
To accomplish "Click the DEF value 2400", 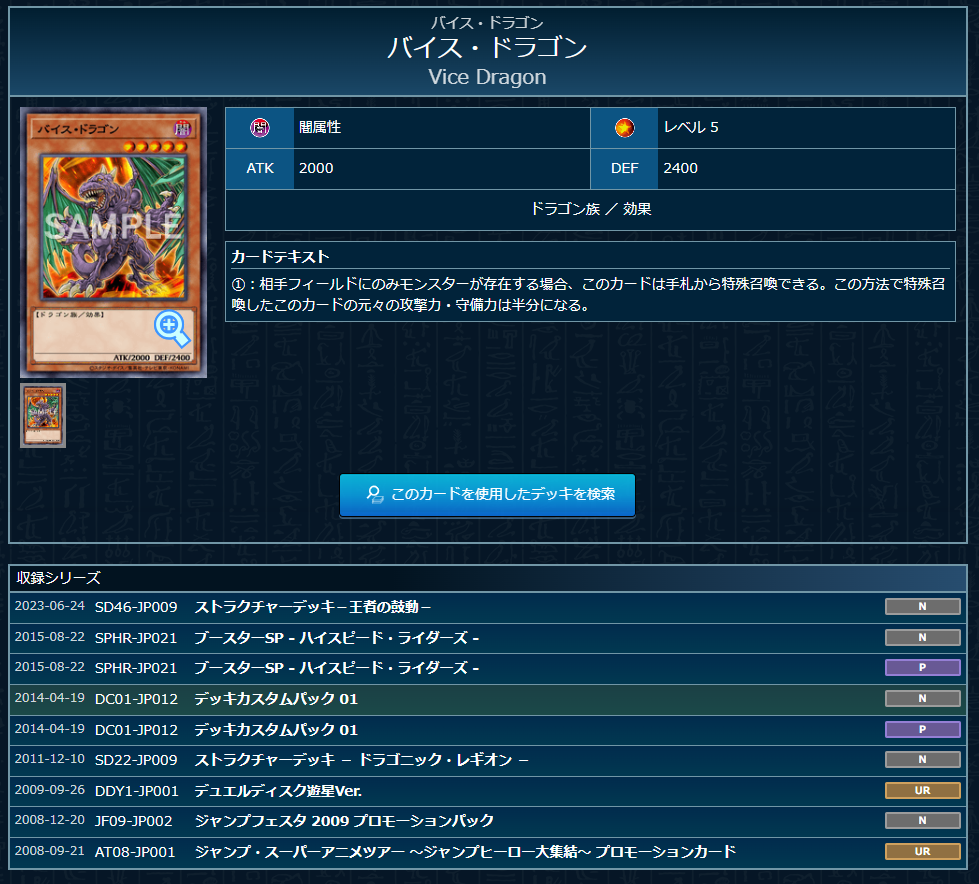I will point(681,169).
